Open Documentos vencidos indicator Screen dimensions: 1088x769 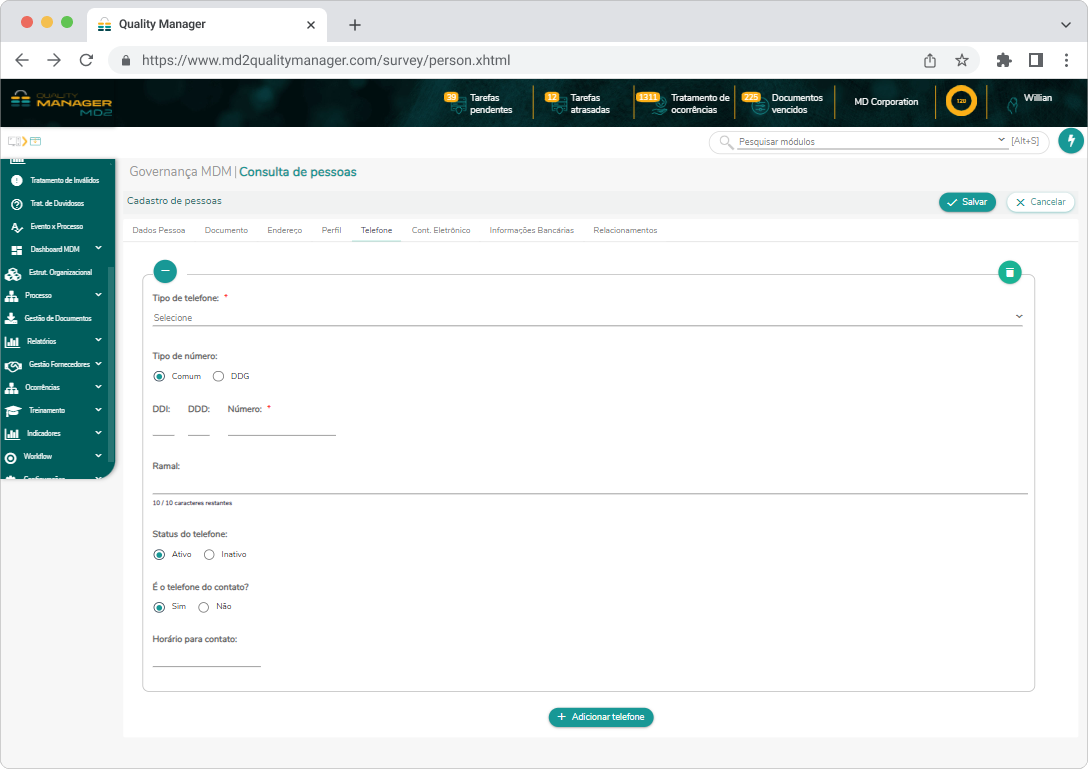(x=785, y=103)
